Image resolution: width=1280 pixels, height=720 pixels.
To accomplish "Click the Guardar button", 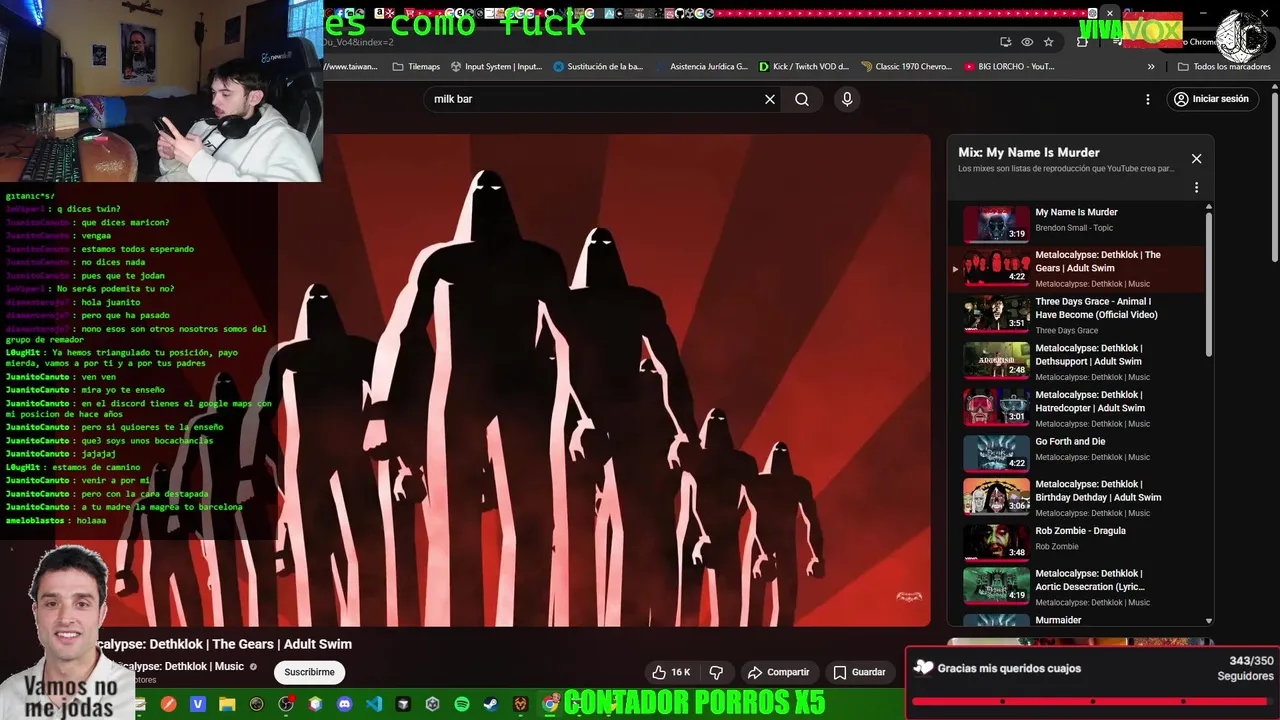I will pos(859,672).
